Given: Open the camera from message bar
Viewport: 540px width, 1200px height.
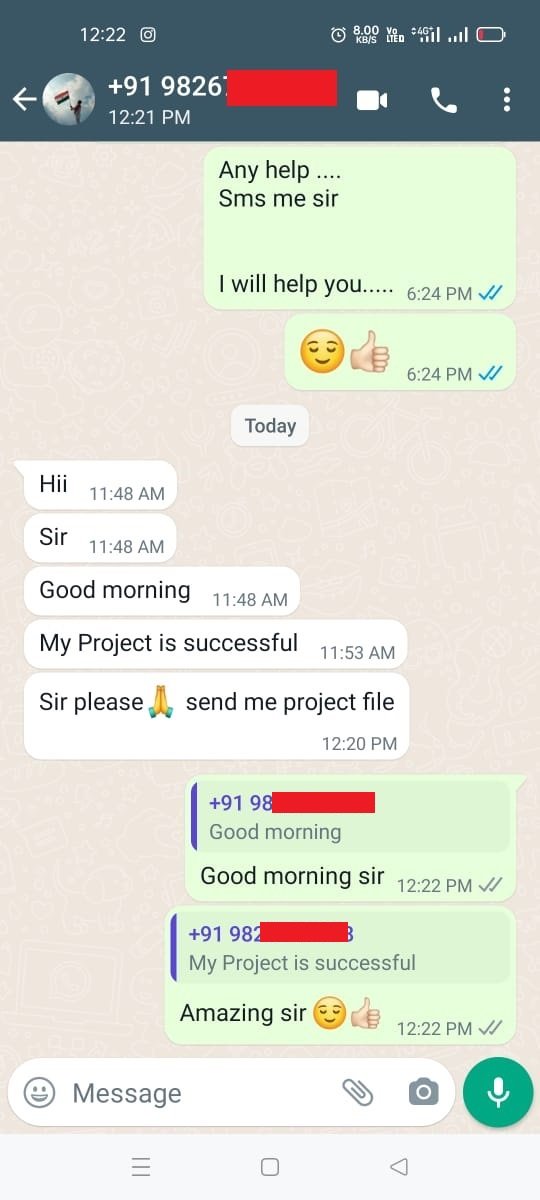Looking at the screenshot, I should [423, 1092].
